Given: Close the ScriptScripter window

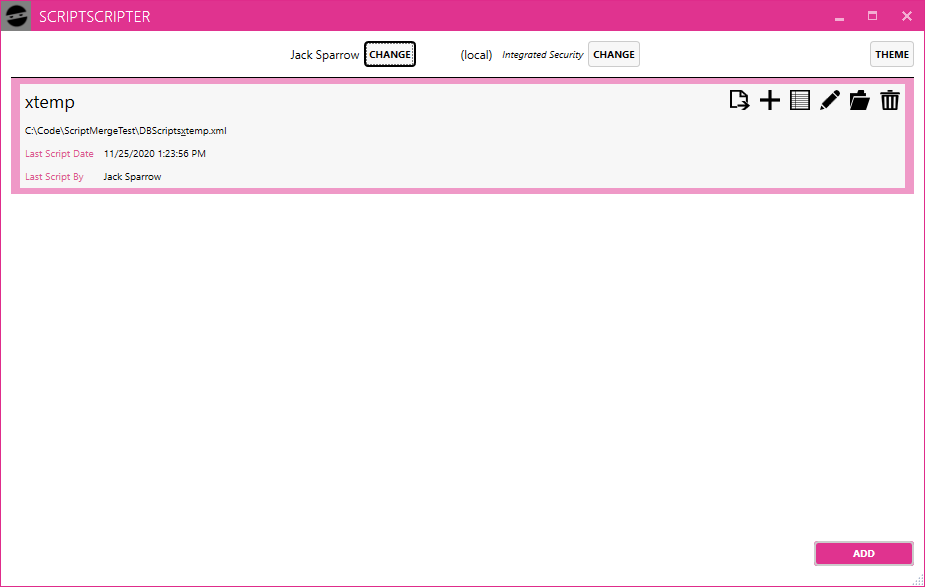Looking at the screenshot, I should point(907,16).
